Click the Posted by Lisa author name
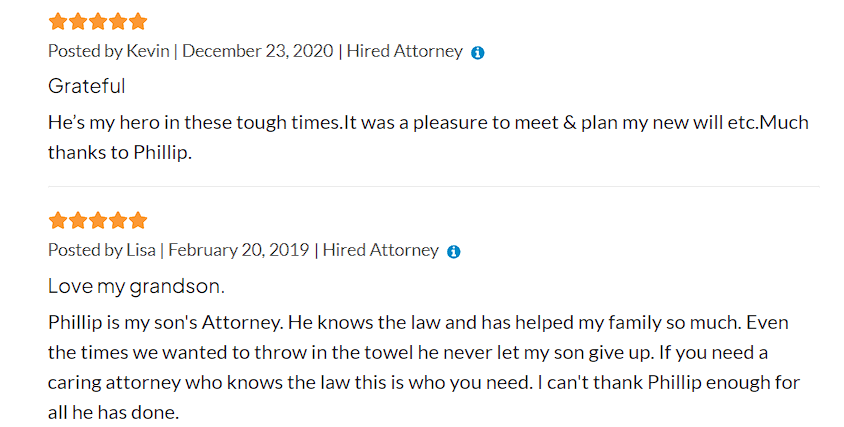Viewport: 844px width, 427px height. [x=141, y=250]
